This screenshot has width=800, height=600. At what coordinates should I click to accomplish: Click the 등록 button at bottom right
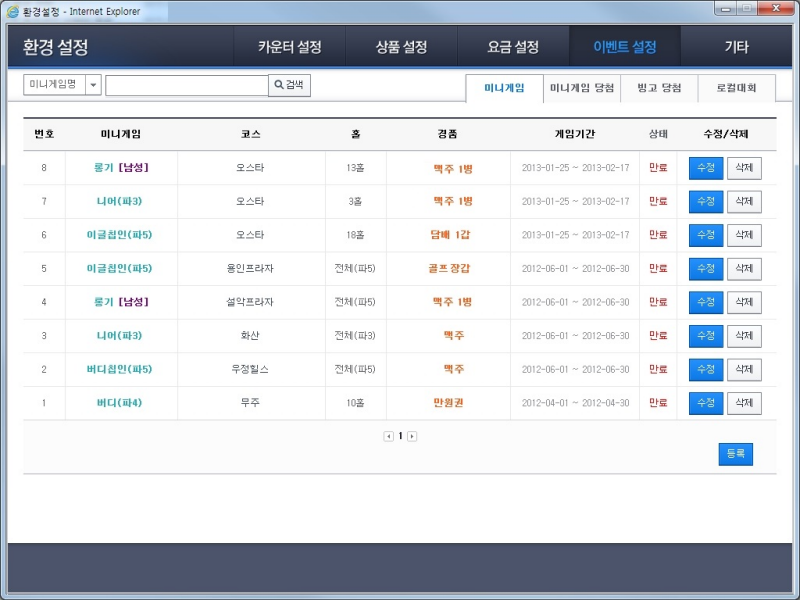click(x=737, y=454)
